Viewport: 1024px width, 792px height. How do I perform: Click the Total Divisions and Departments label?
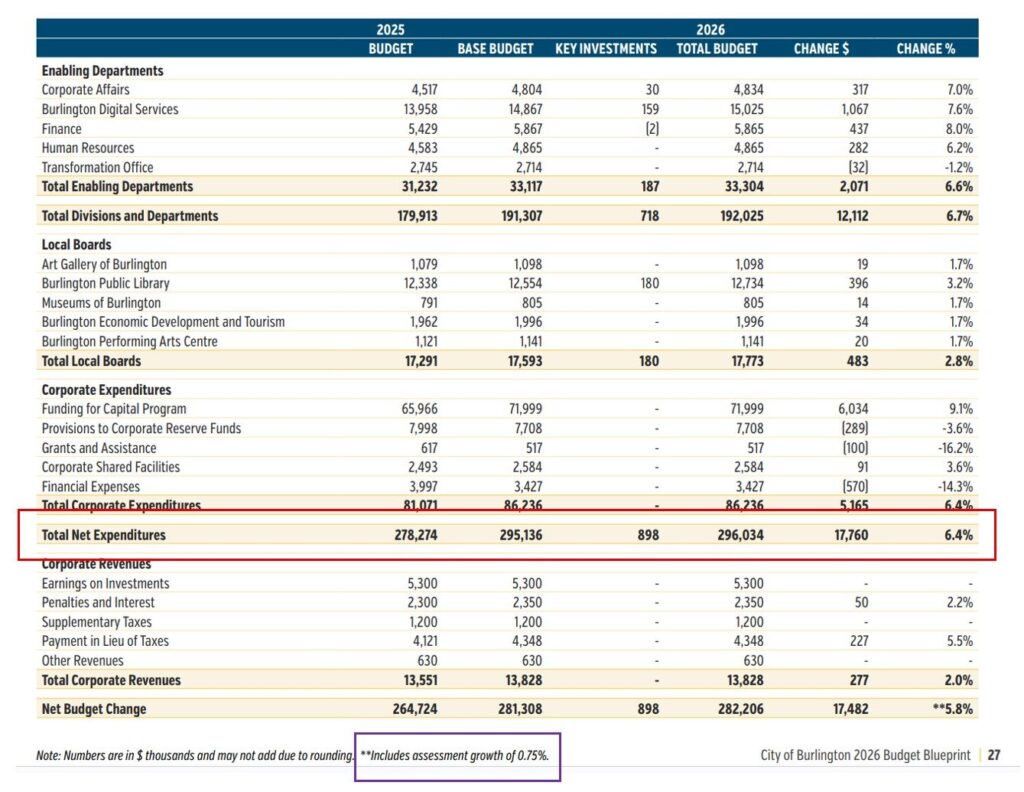point(129,216)
